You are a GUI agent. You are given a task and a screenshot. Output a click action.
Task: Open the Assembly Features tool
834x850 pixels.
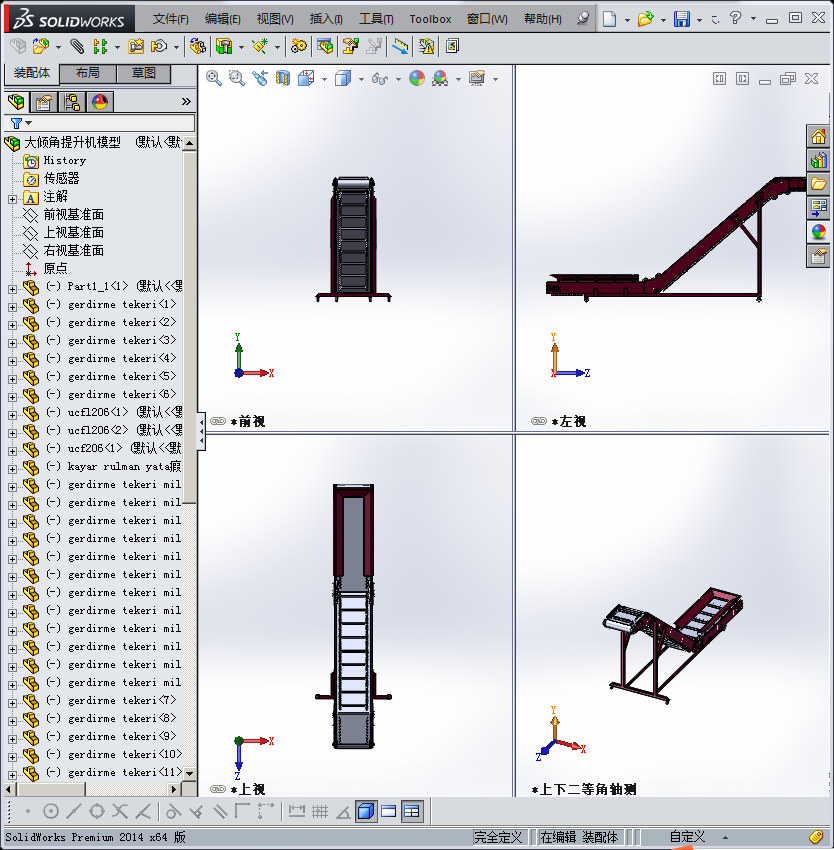pos(224,47)
